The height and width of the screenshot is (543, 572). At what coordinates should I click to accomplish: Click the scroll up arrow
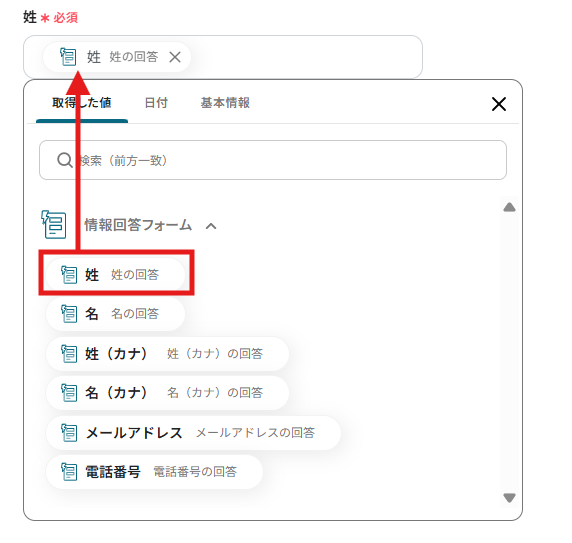[x=509, y=207]
